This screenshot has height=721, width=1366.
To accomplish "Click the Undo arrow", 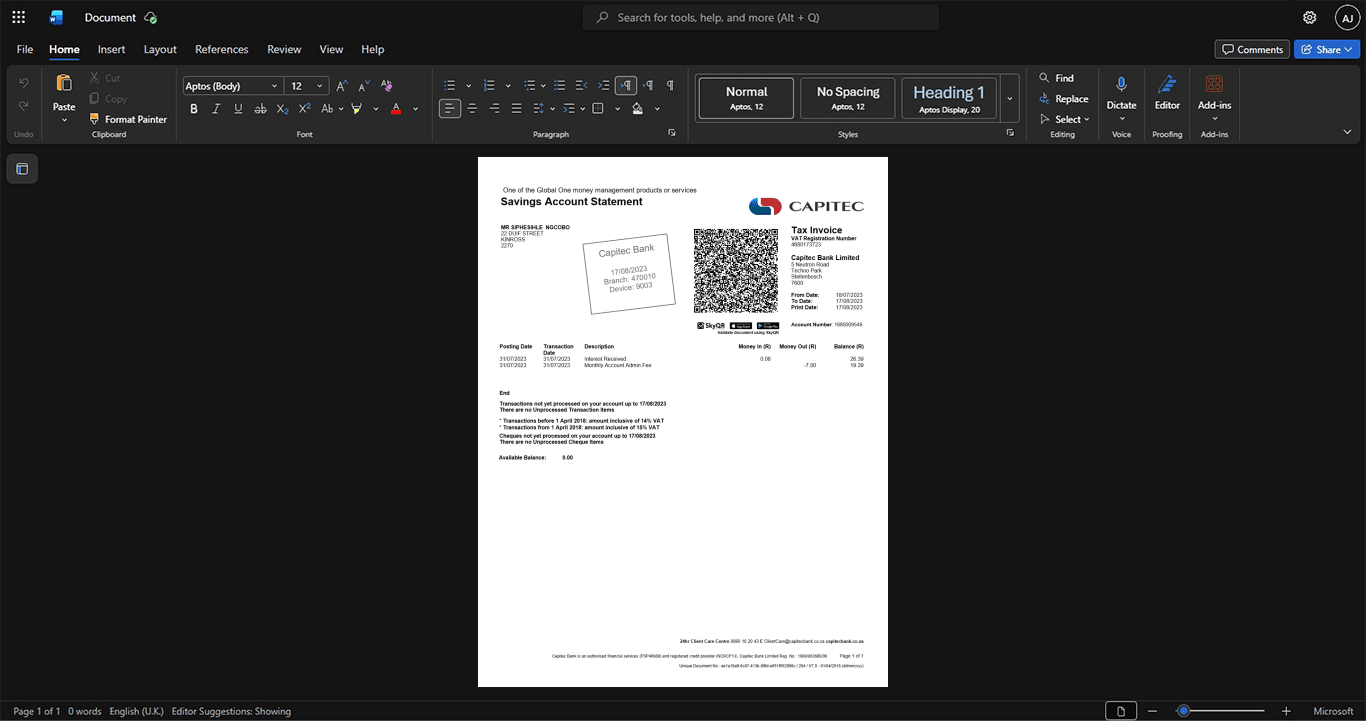I will (x=24, y=82).
